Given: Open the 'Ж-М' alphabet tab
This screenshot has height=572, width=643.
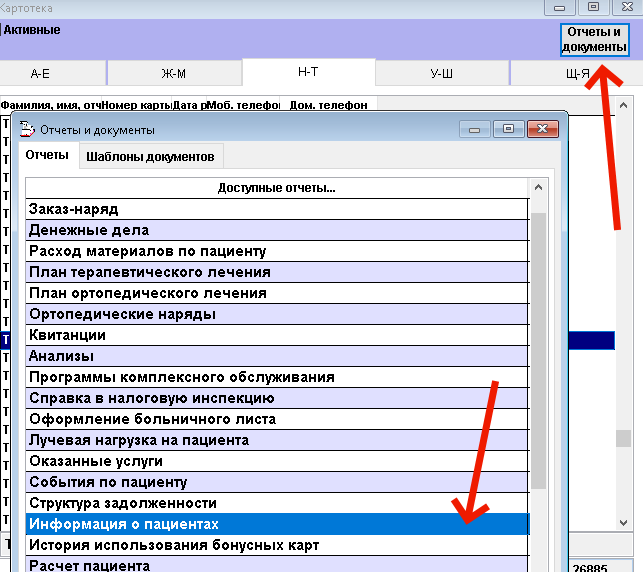Looking at the screenshot, I should (174, 73).
